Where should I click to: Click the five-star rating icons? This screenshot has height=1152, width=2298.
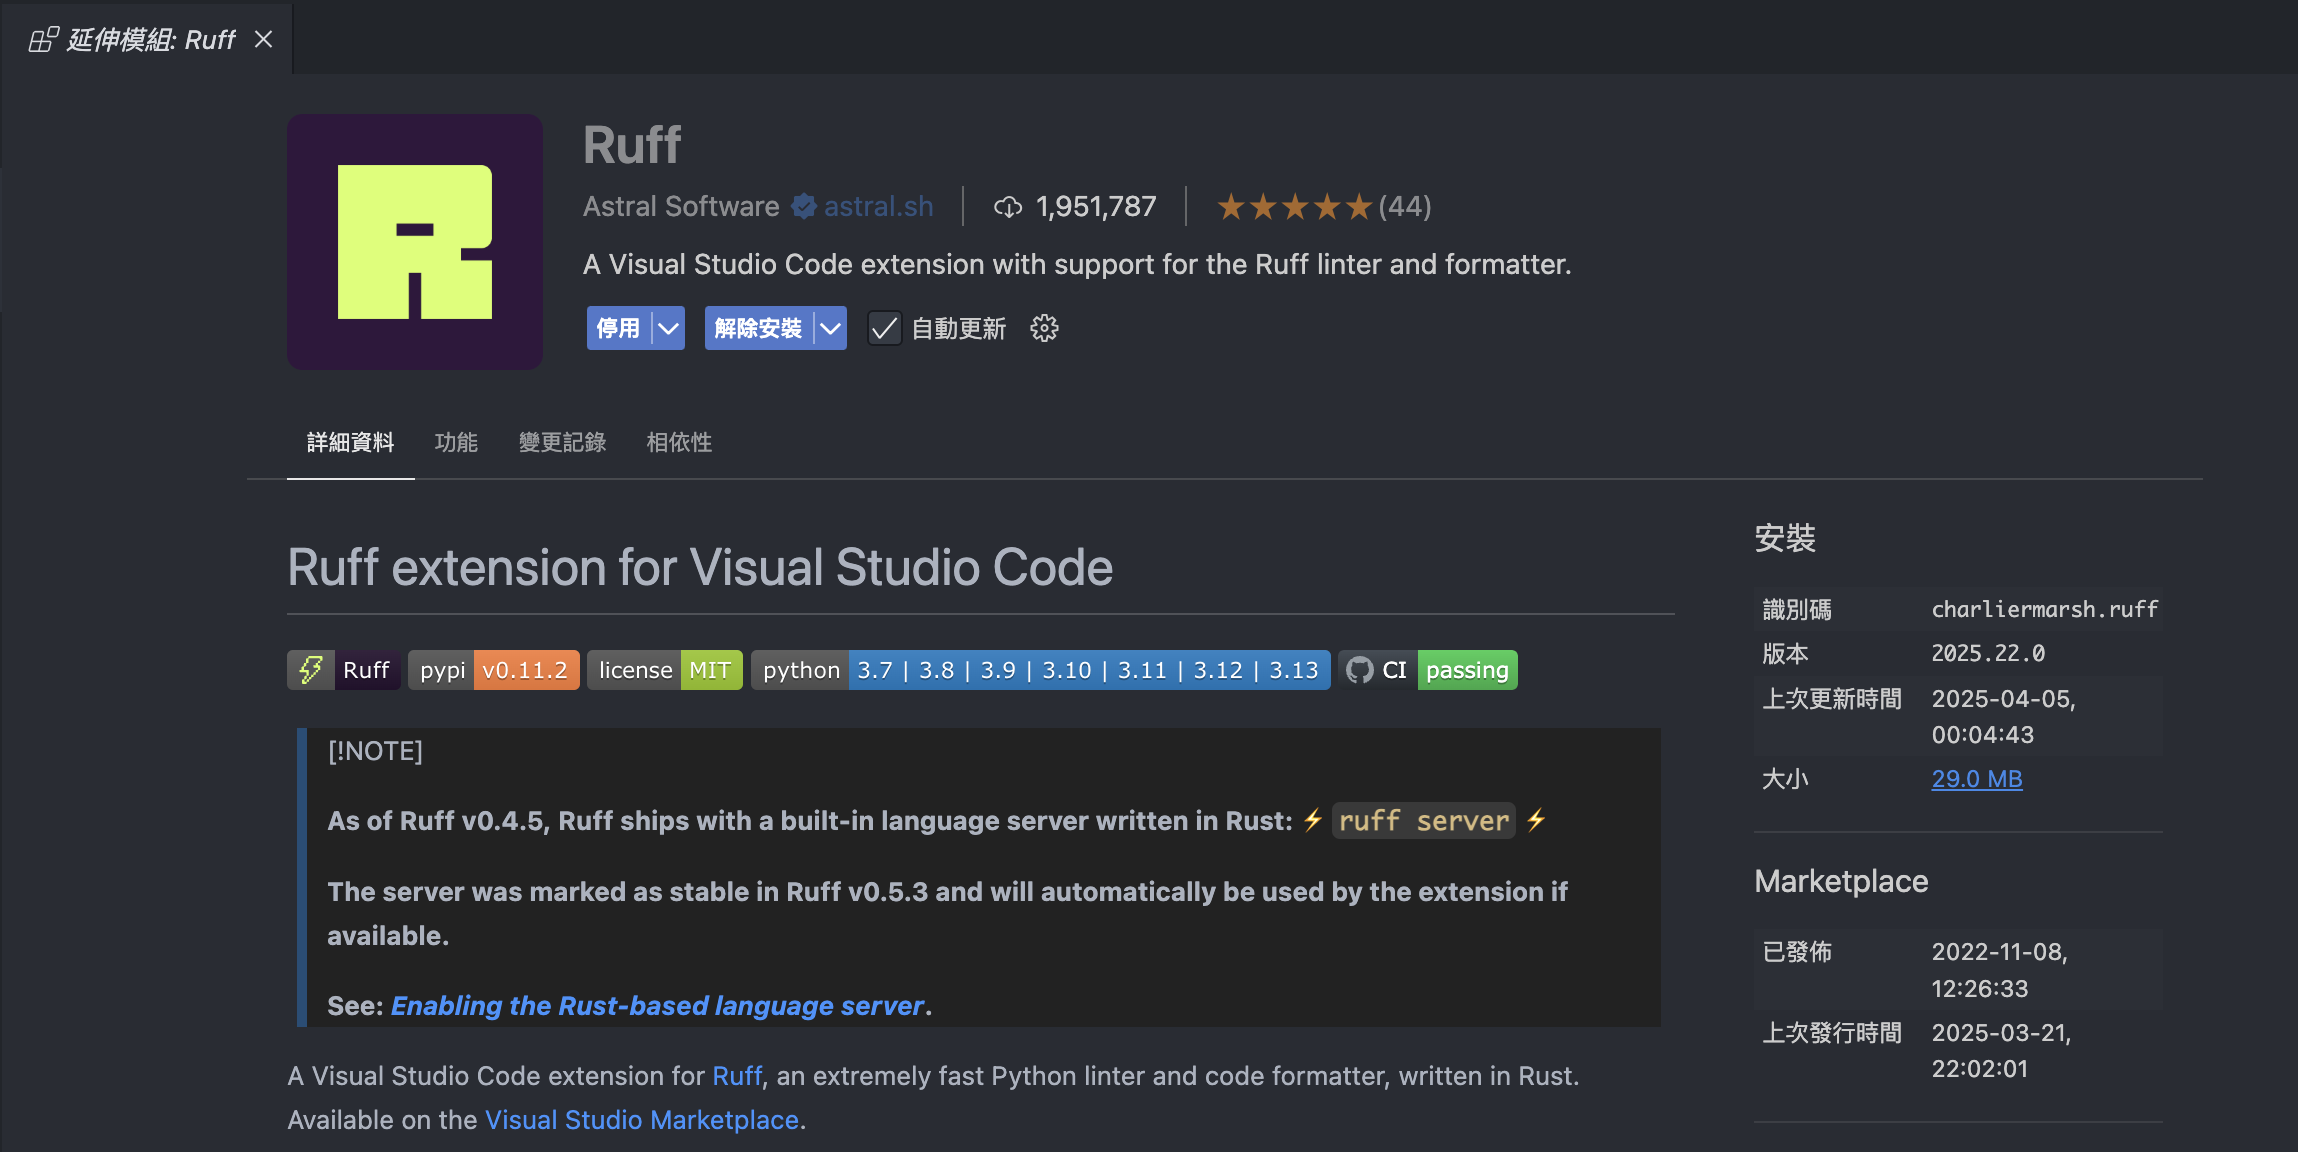tap(1294, 207)
